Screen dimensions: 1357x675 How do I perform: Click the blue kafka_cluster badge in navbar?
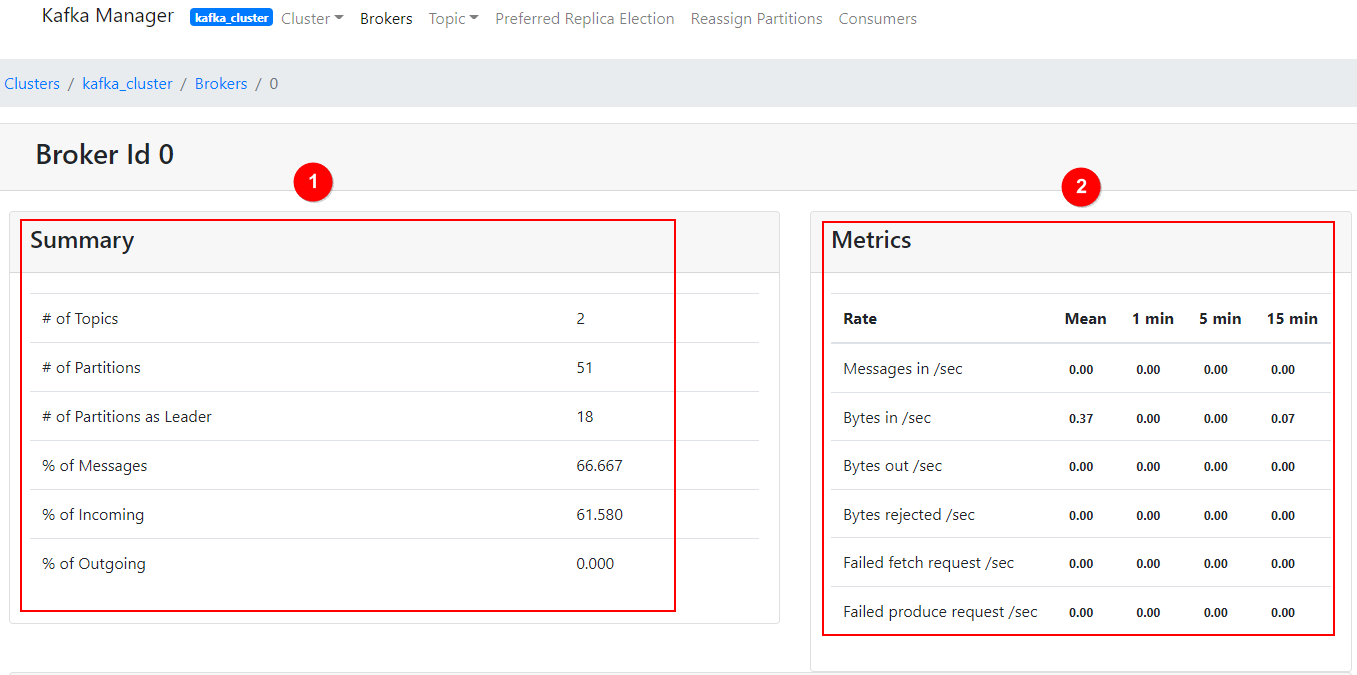[231, 18]
